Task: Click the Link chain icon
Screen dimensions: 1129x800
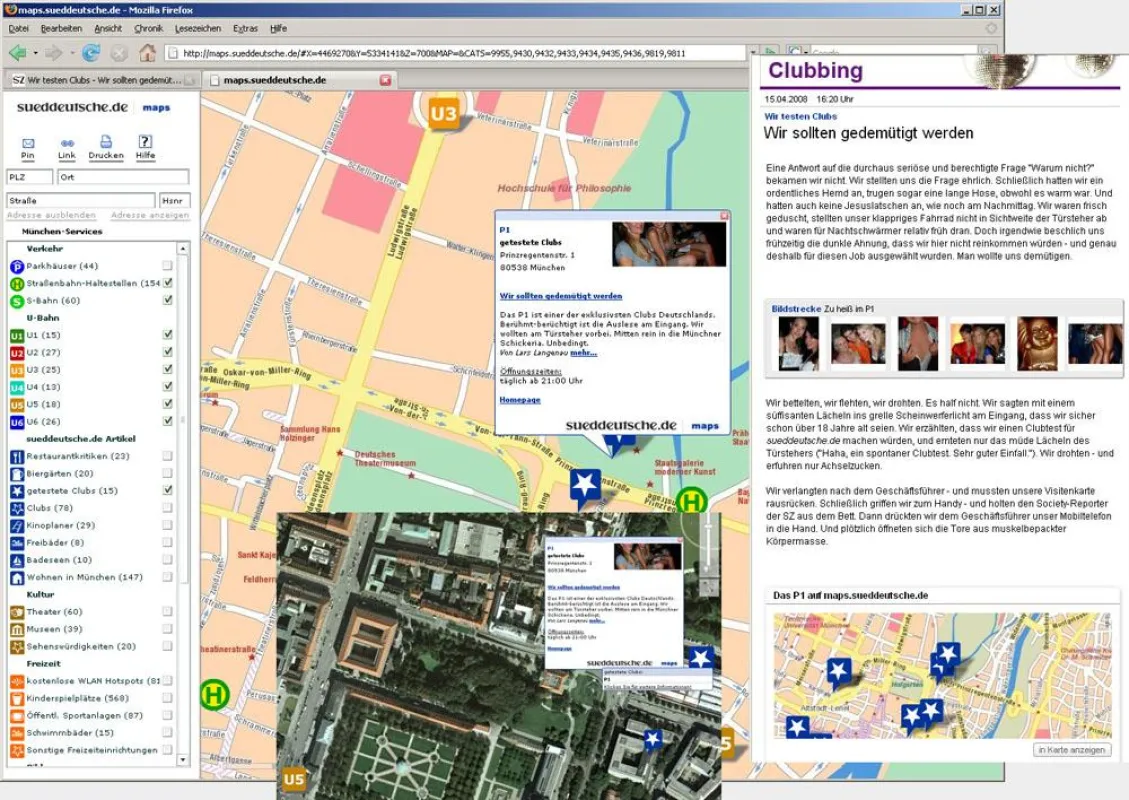Action: coord(67,143)
